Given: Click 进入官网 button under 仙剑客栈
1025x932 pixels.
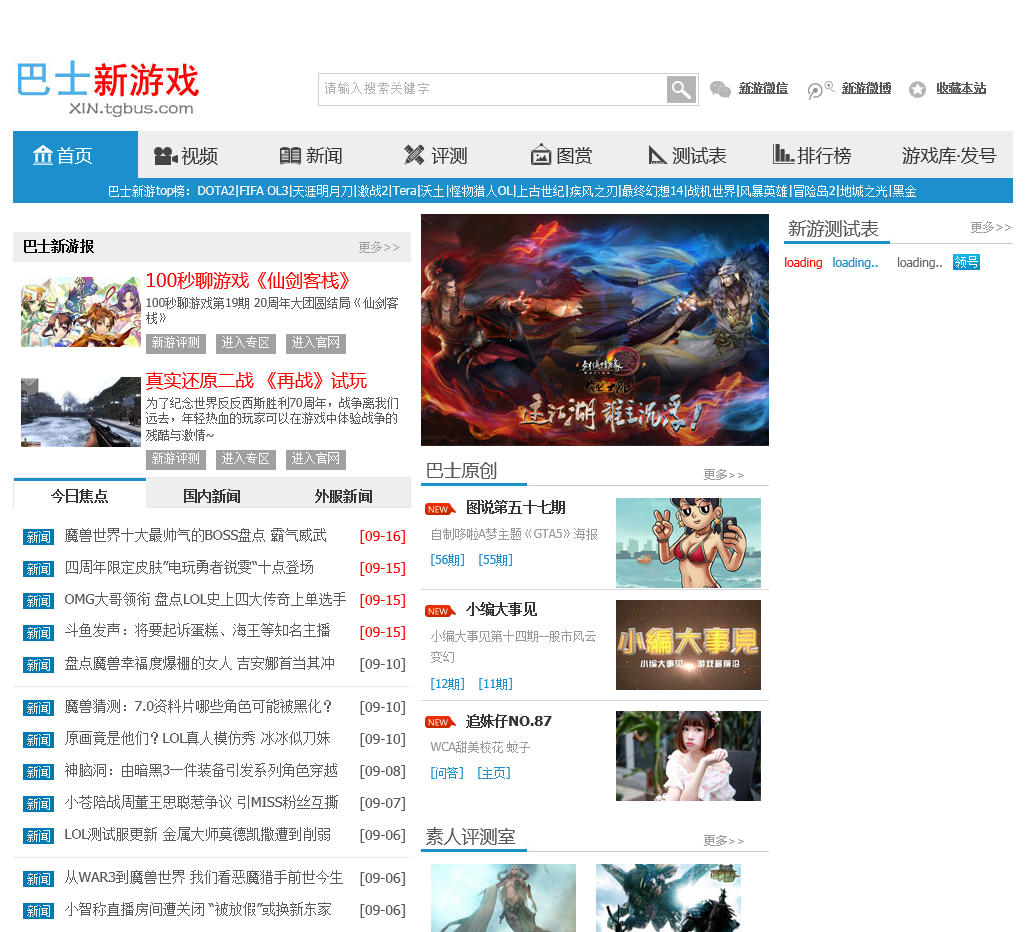Looking at the screenshot, I should pos(316,343).
